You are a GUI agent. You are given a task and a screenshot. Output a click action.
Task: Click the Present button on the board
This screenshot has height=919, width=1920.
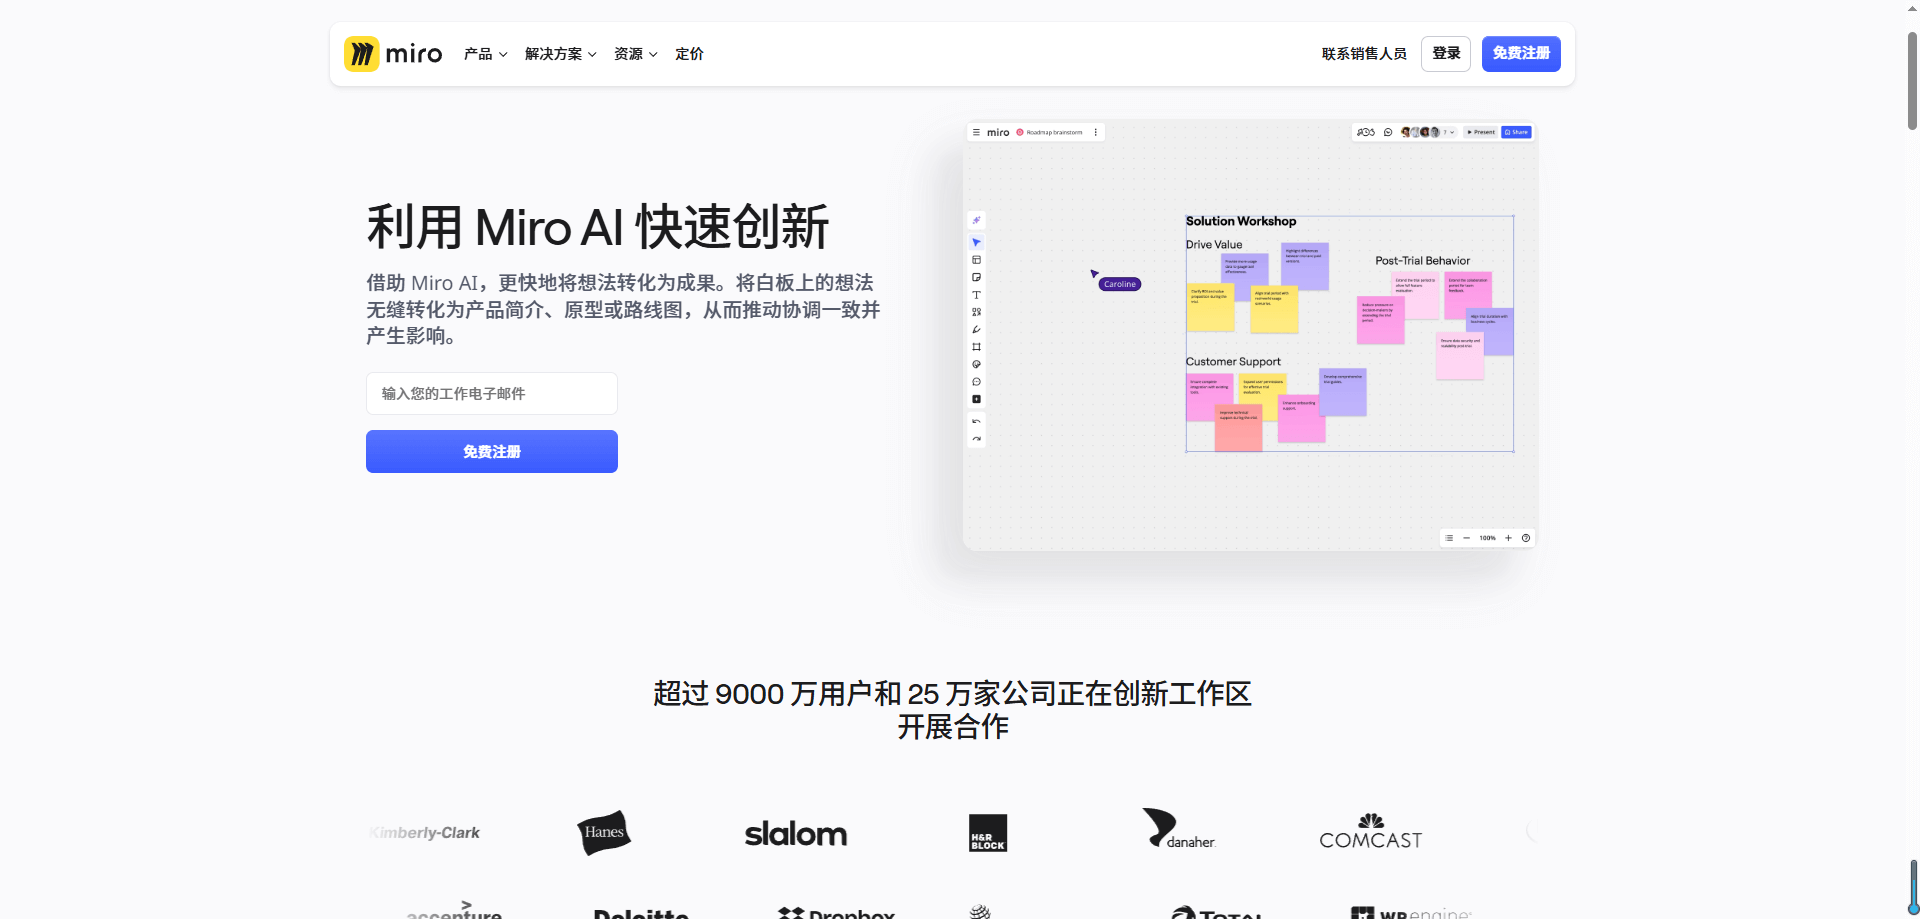(x=1481, y=132)
